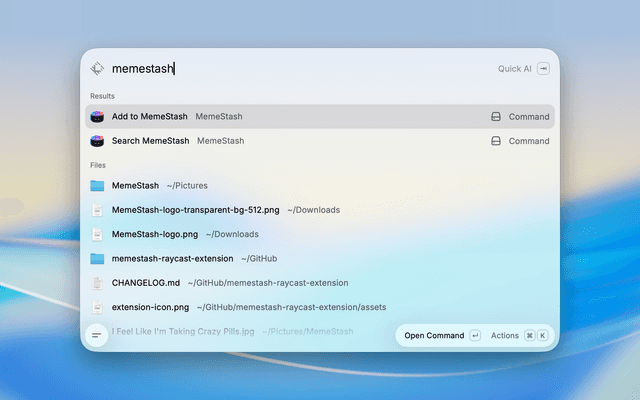
Task: Select the Add to MemeStash result row
Action: point(320,117)
